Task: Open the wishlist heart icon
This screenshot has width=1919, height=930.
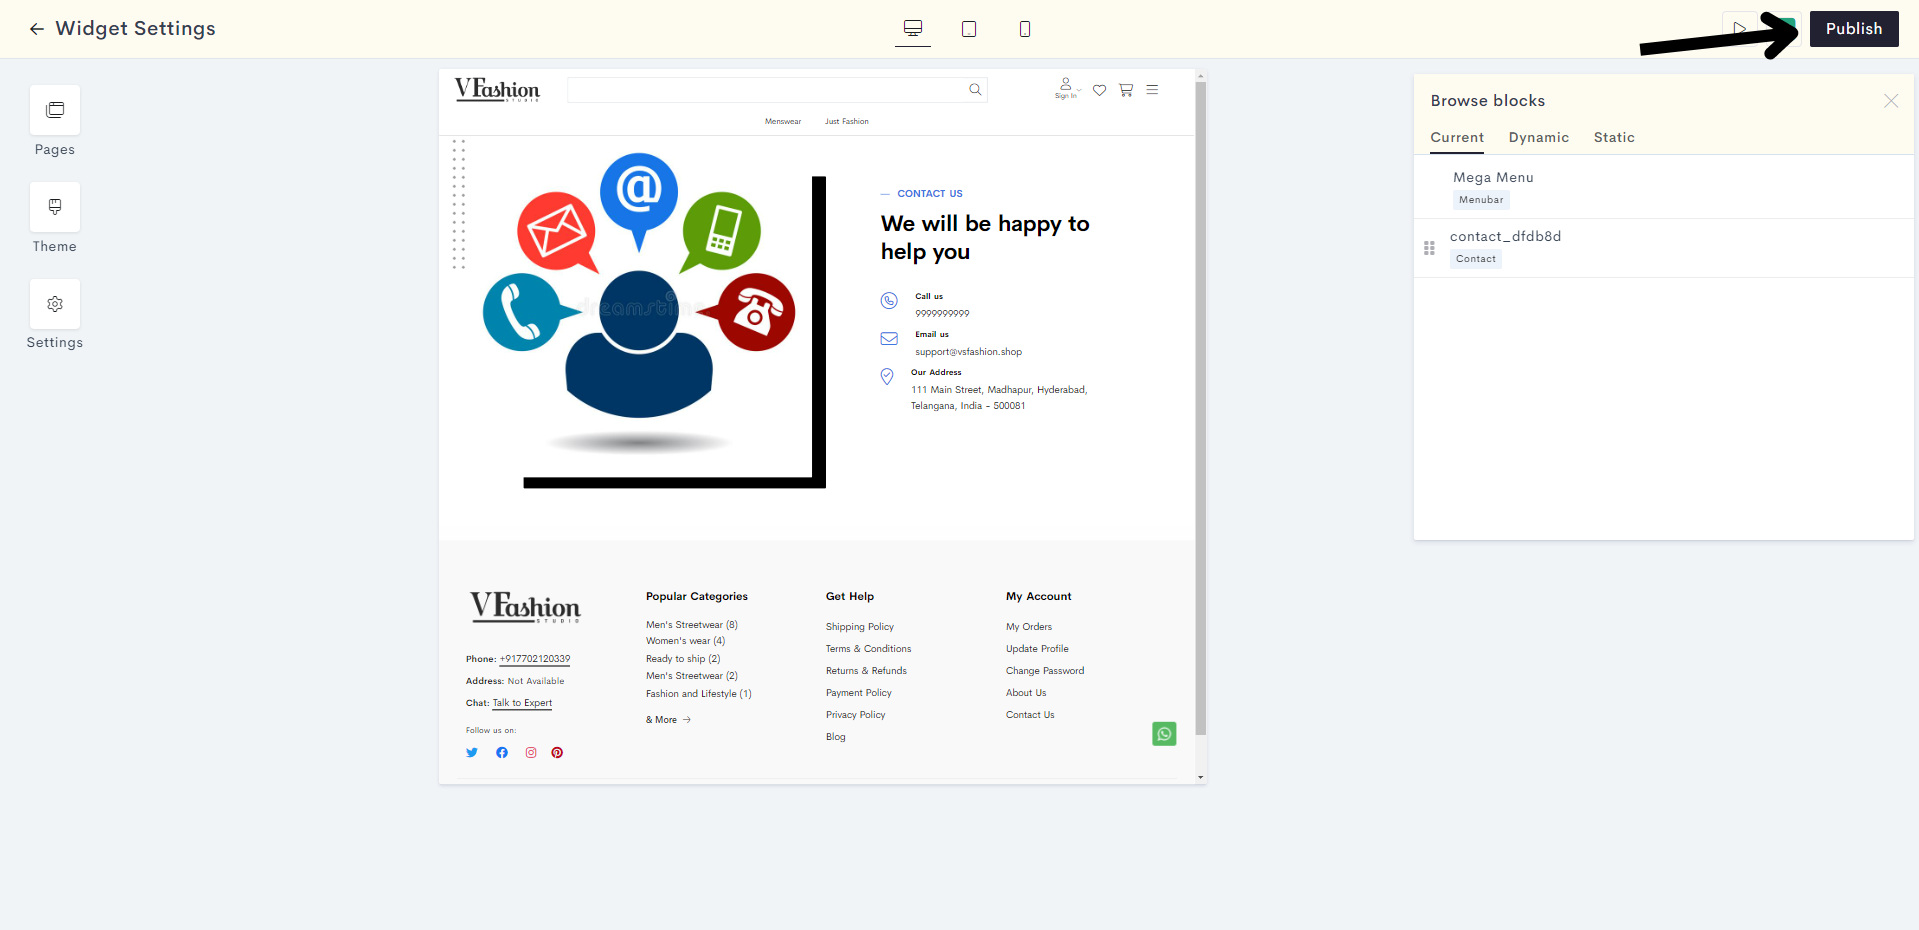Action: click(x=1099, y=90)
